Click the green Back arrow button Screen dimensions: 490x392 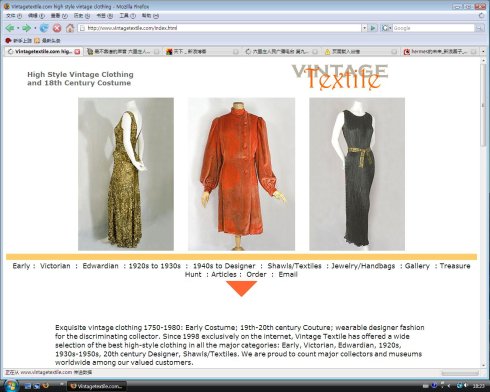[10, 28]
